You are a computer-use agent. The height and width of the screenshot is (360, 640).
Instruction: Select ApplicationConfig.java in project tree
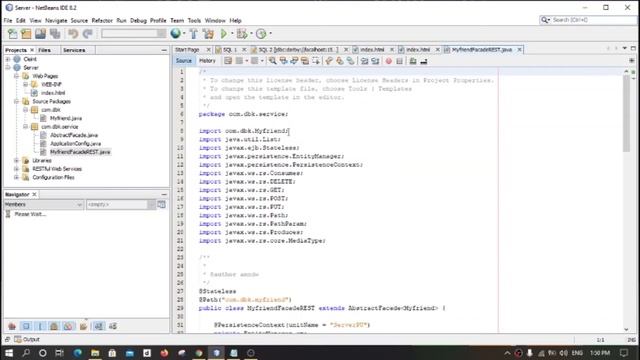coord(76,144)
